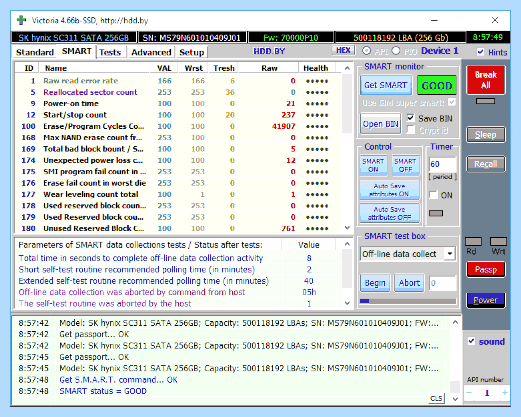Image resolution: width=521 pixels, height=417 pixels.
Task: Click the Recall button
Action: pyautogui.click(x=486, y=164)
